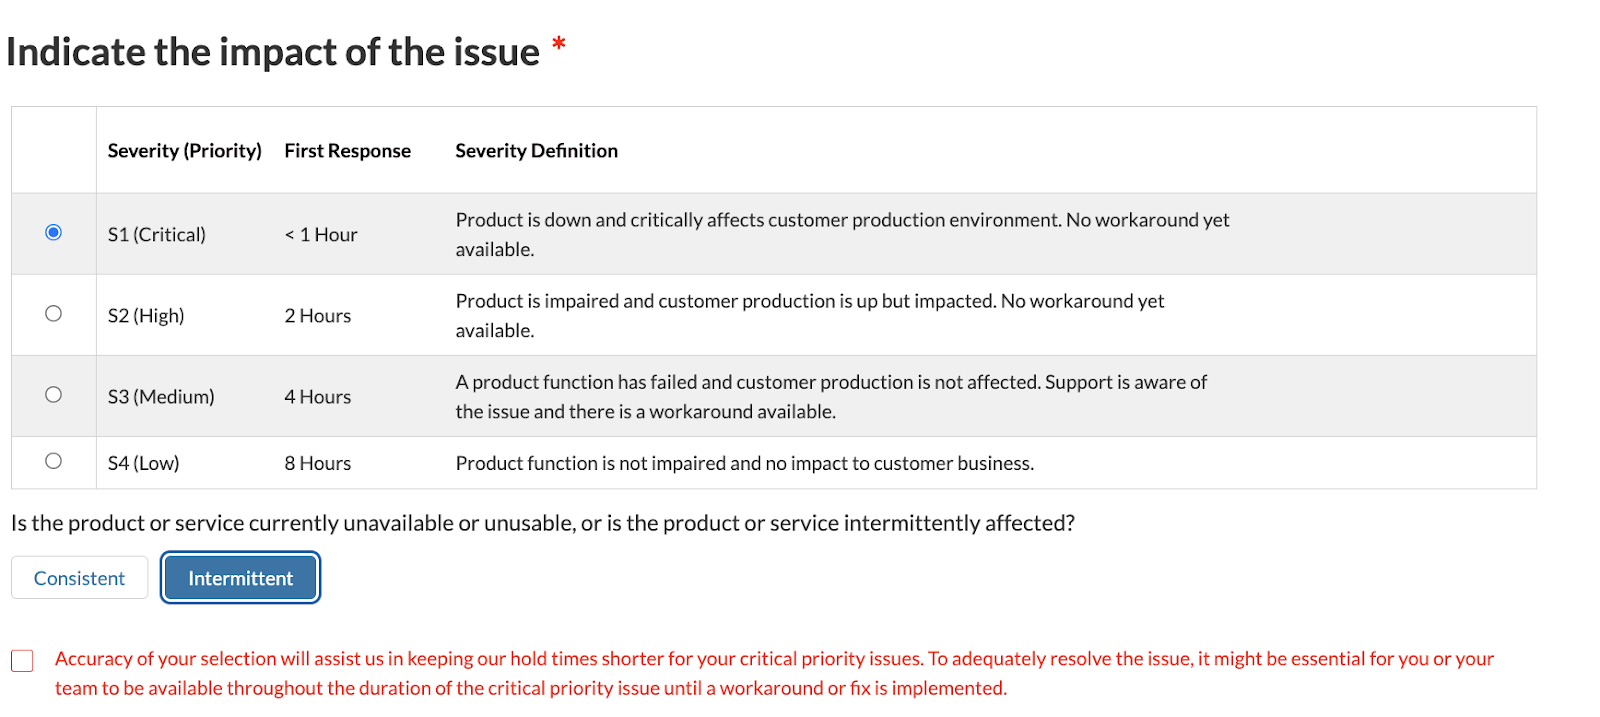Viewport: 1600px width, 717px height.
Task: Choose the S2 High severity radio button
Action: [x=54, y=314]
